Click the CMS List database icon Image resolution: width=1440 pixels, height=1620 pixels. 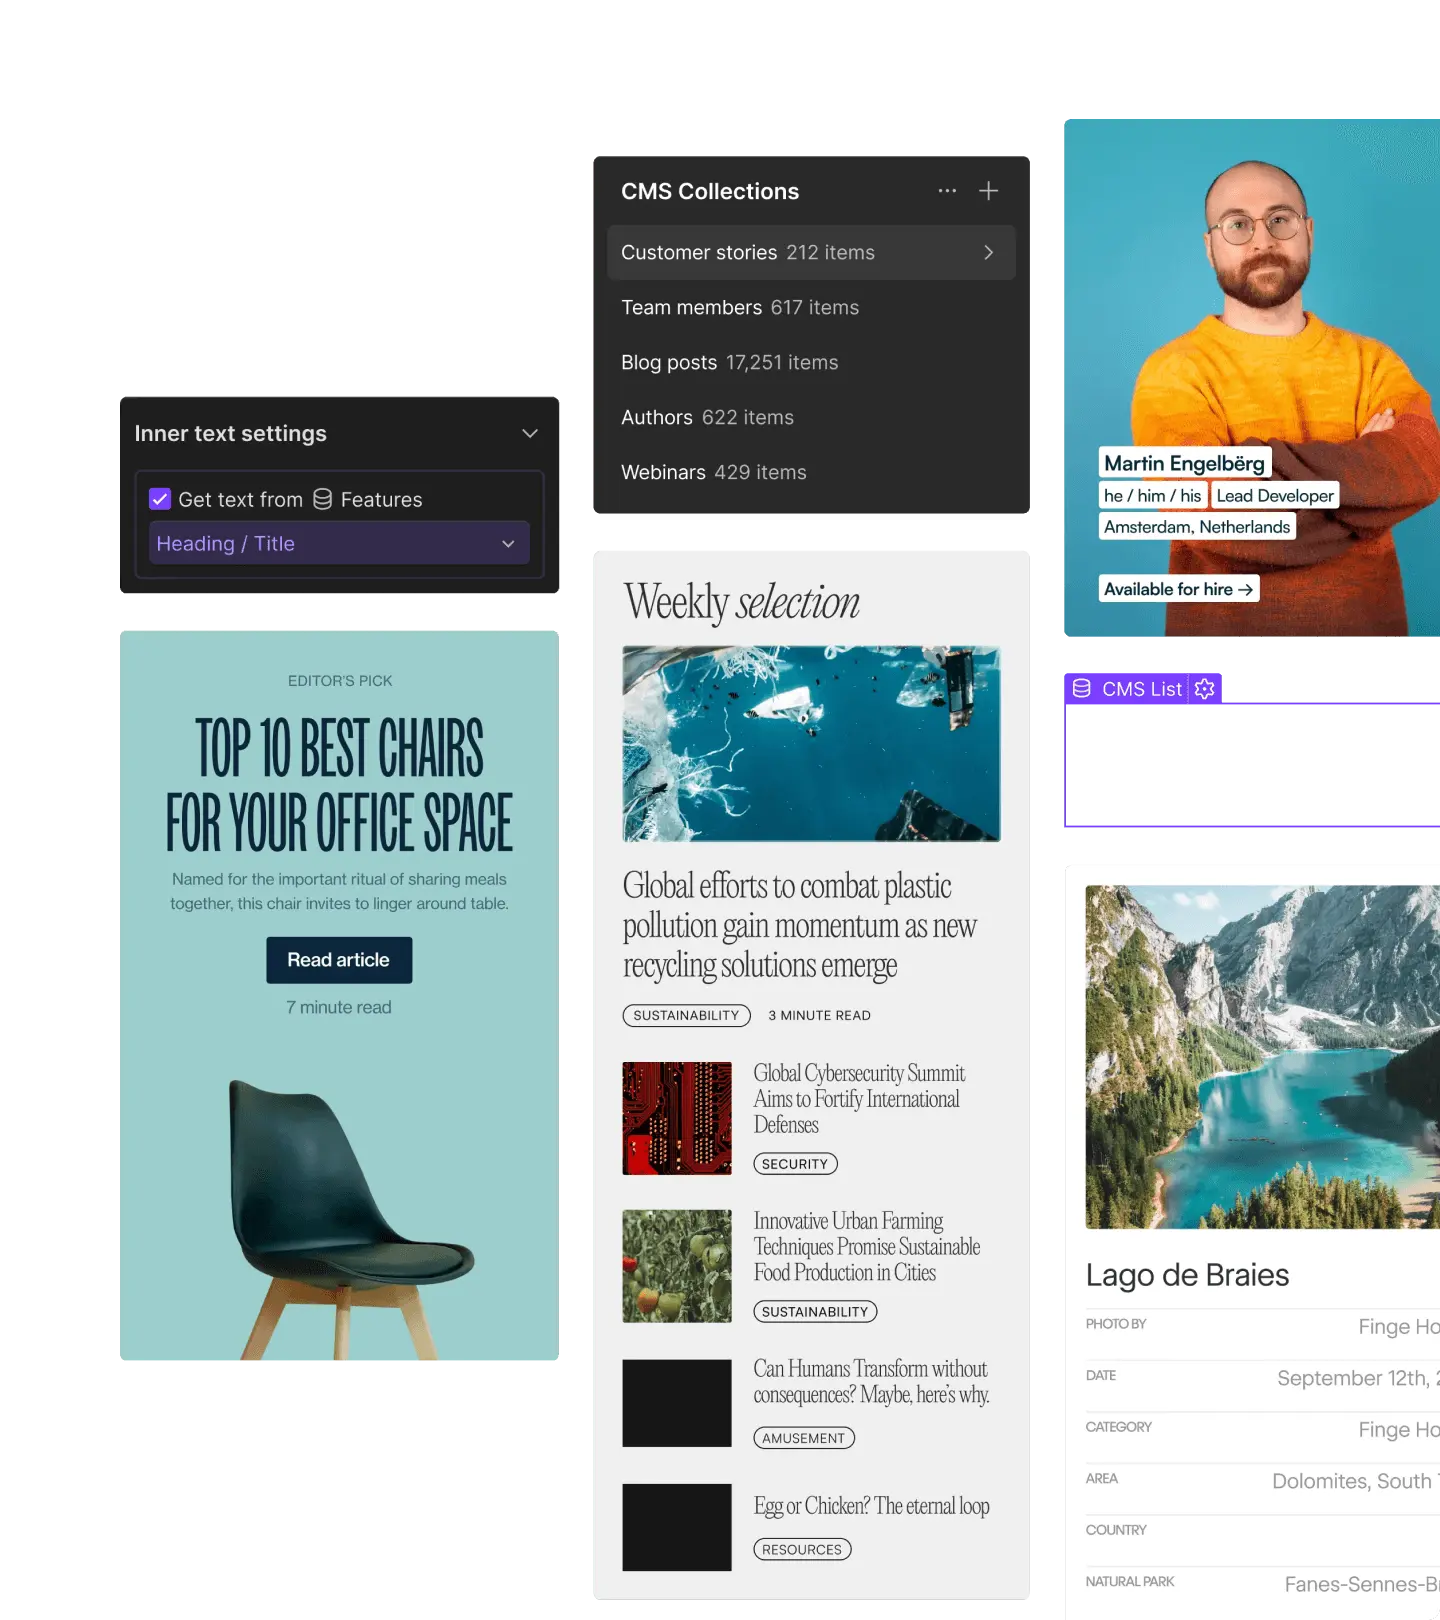[1082, 689]
